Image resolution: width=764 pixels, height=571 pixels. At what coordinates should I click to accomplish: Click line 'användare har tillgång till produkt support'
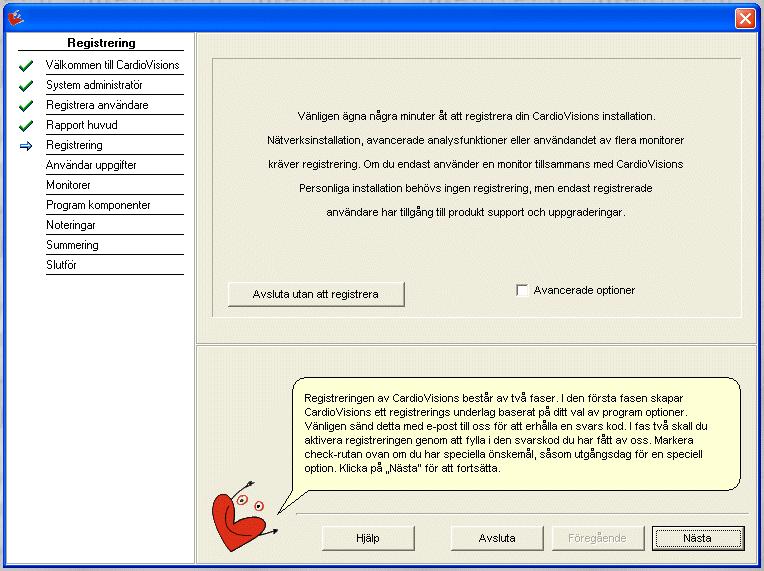pos(476,212)
